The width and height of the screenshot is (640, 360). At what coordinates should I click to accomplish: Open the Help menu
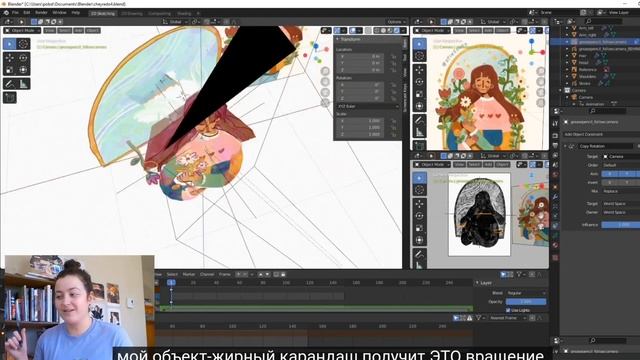point(76,13)
